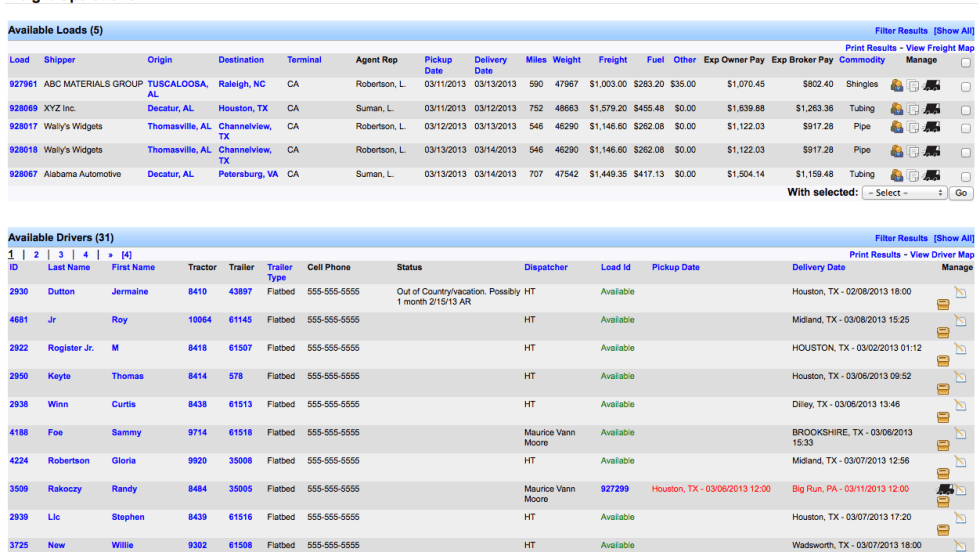Click the yellow card icon for driver Winn
This screenshot has width=980, height=552.
943,417
